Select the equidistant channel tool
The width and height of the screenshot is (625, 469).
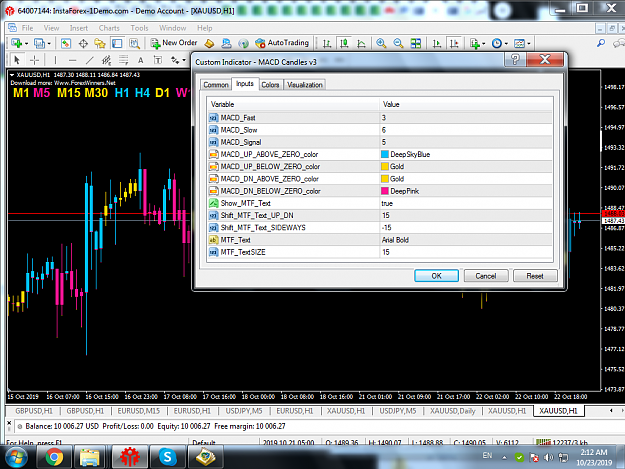coord(106,60)
